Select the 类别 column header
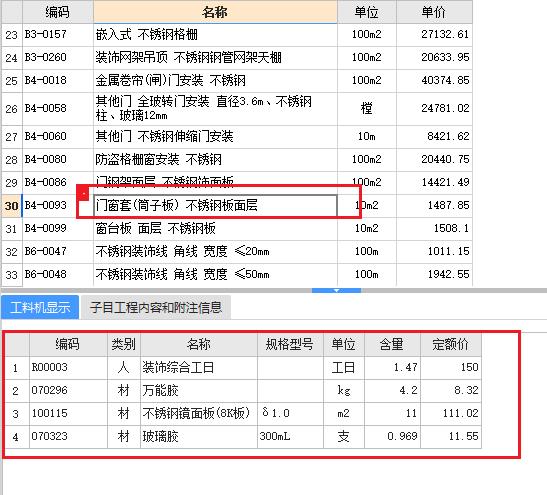The height and width of the screenshot is (495, 547). tap(123, 345)
